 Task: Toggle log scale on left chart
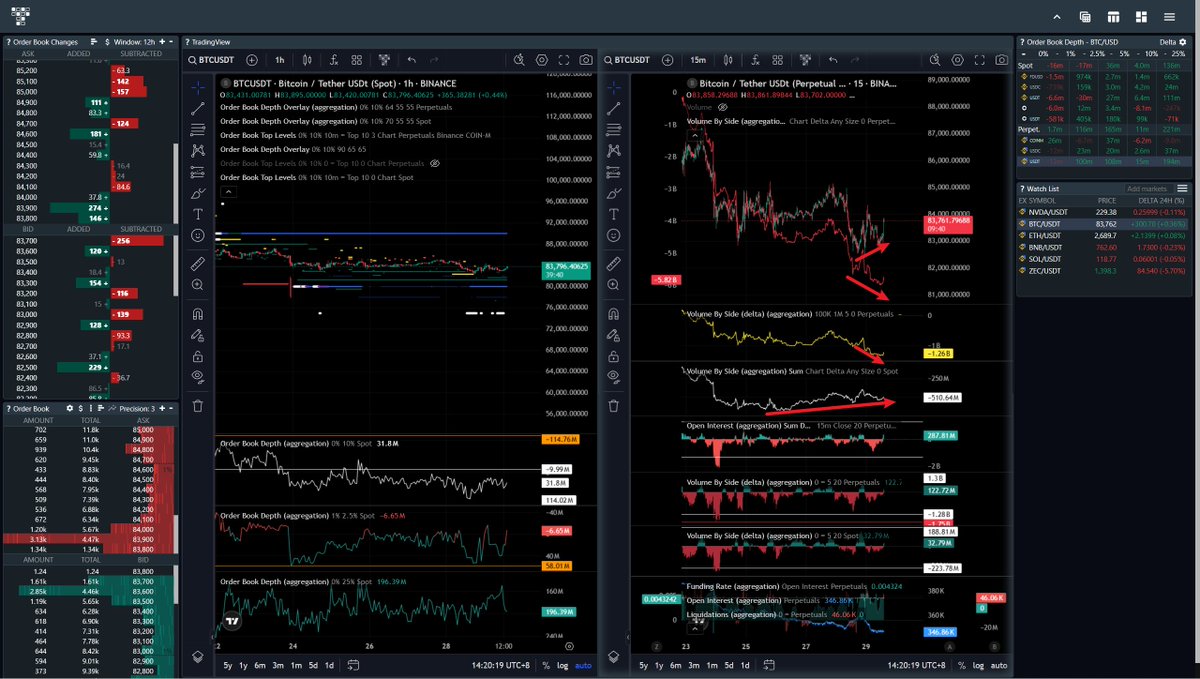point(564,665)
